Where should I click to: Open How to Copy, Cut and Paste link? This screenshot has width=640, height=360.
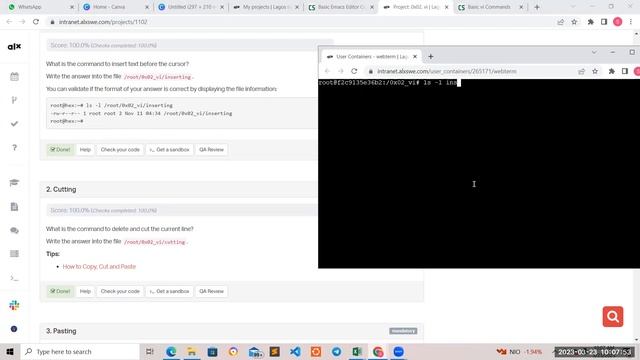click(99, 266)
